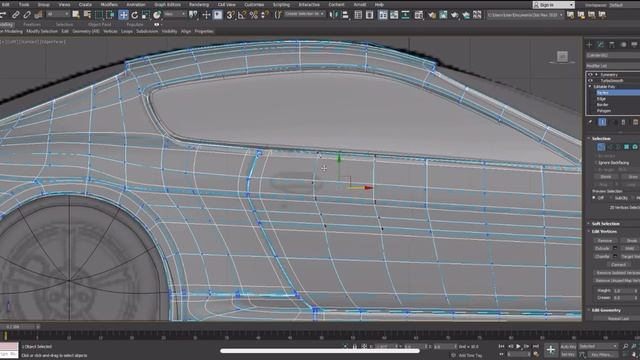Click Remove Modifier trash icon under stack
Image resolution: width=640 pixels, height=360 pixels.
click(623, 122)
